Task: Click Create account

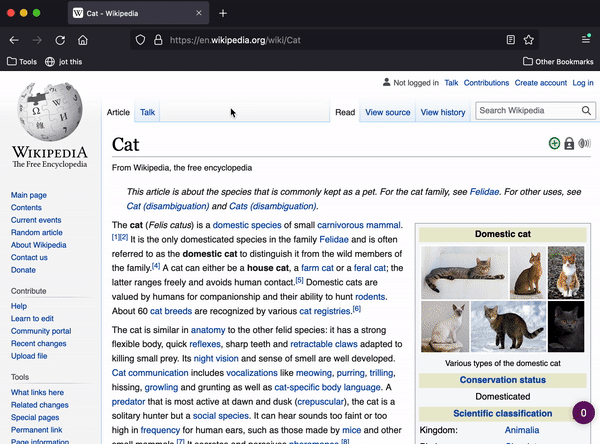Action: click(541, 83)
